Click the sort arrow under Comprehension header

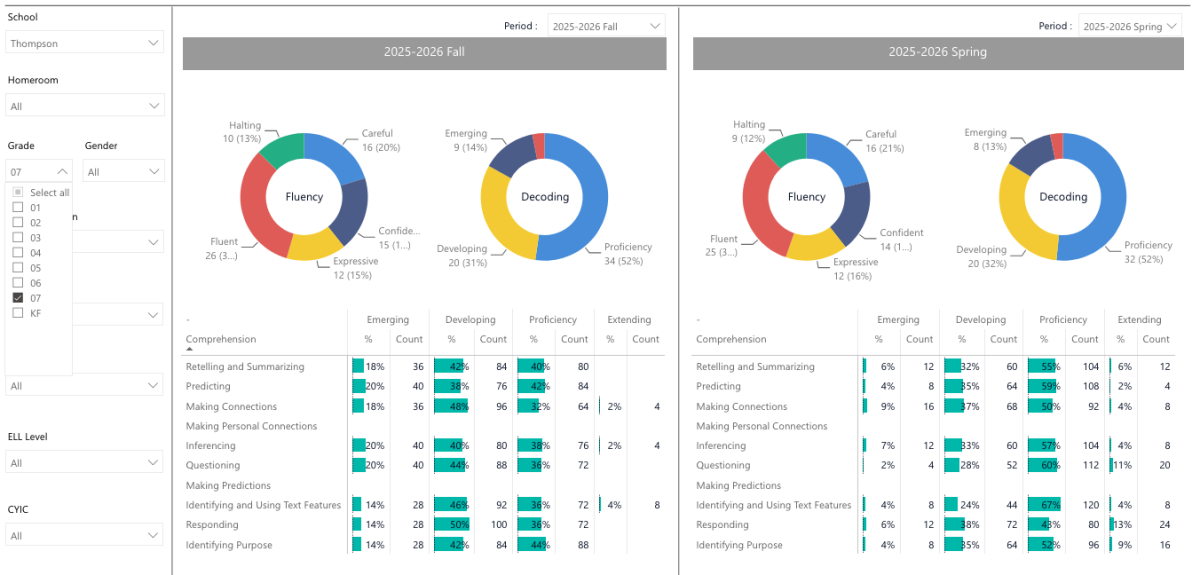coord(190,350)
